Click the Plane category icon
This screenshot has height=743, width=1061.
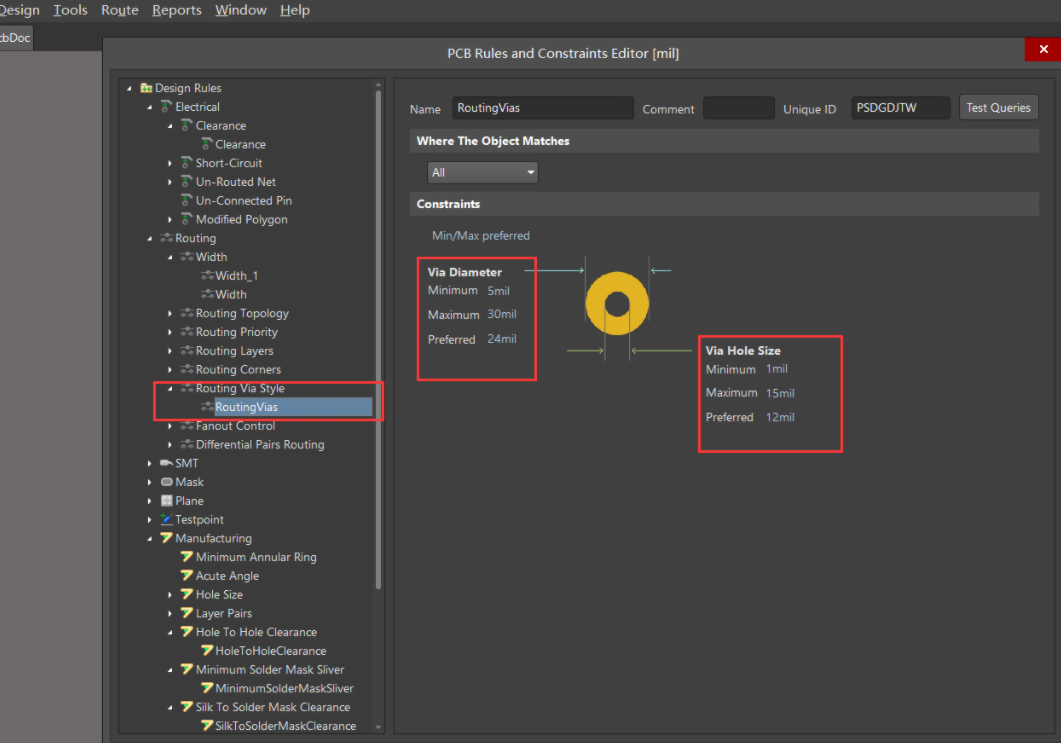(166, 501)
